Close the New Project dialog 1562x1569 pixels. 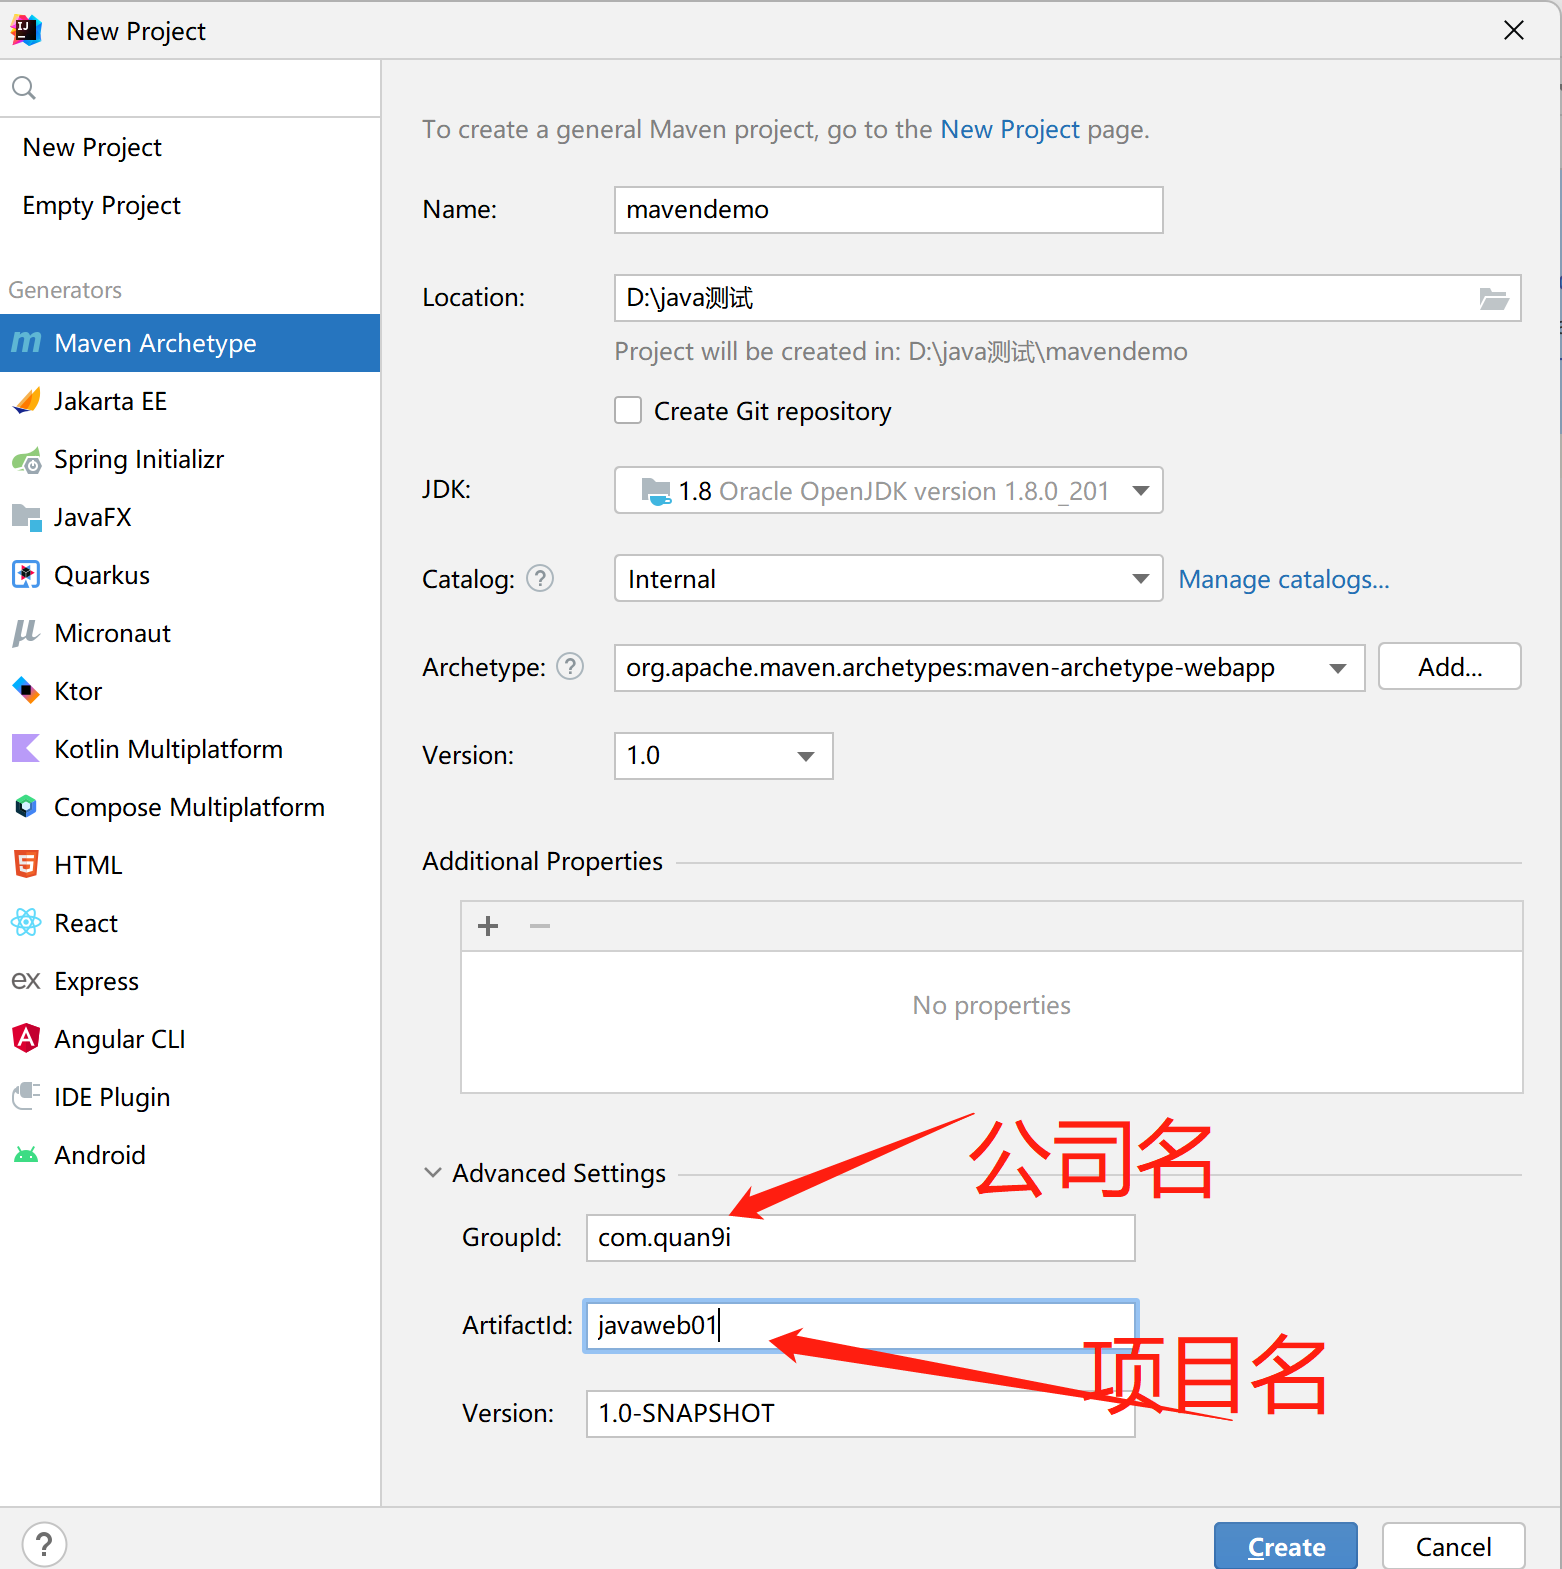[1514, 30]
